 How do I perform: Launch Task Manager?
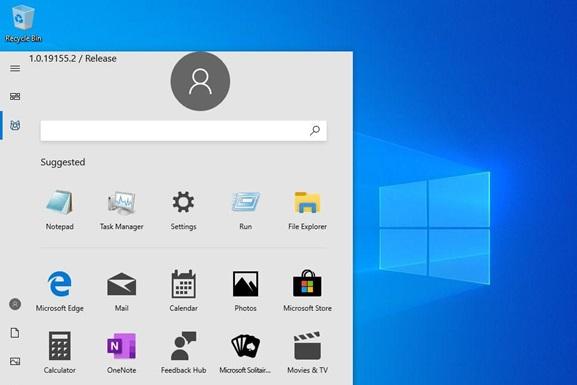(x=121, y=210)
